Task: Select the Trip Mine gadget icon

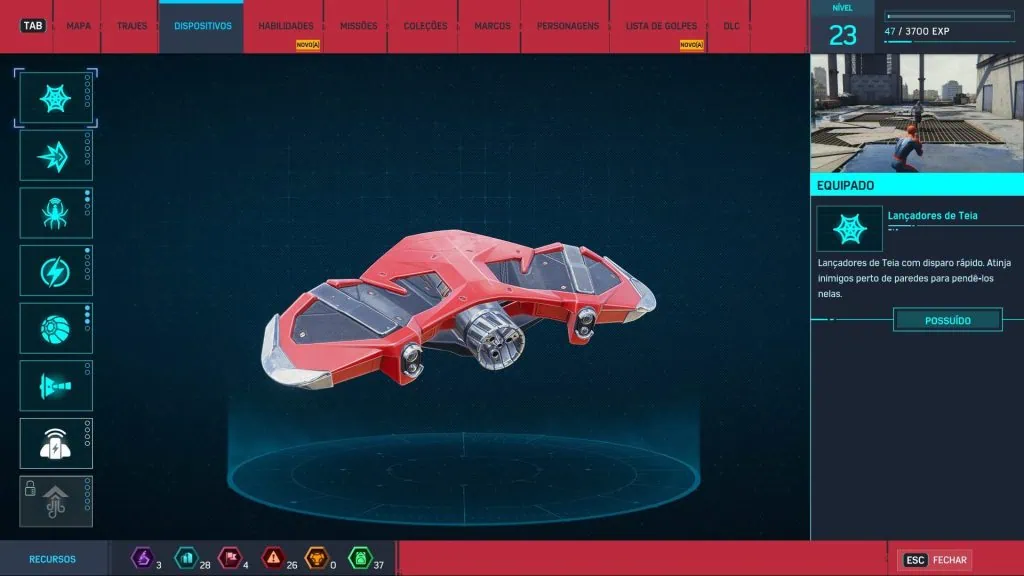Action: 56,386
